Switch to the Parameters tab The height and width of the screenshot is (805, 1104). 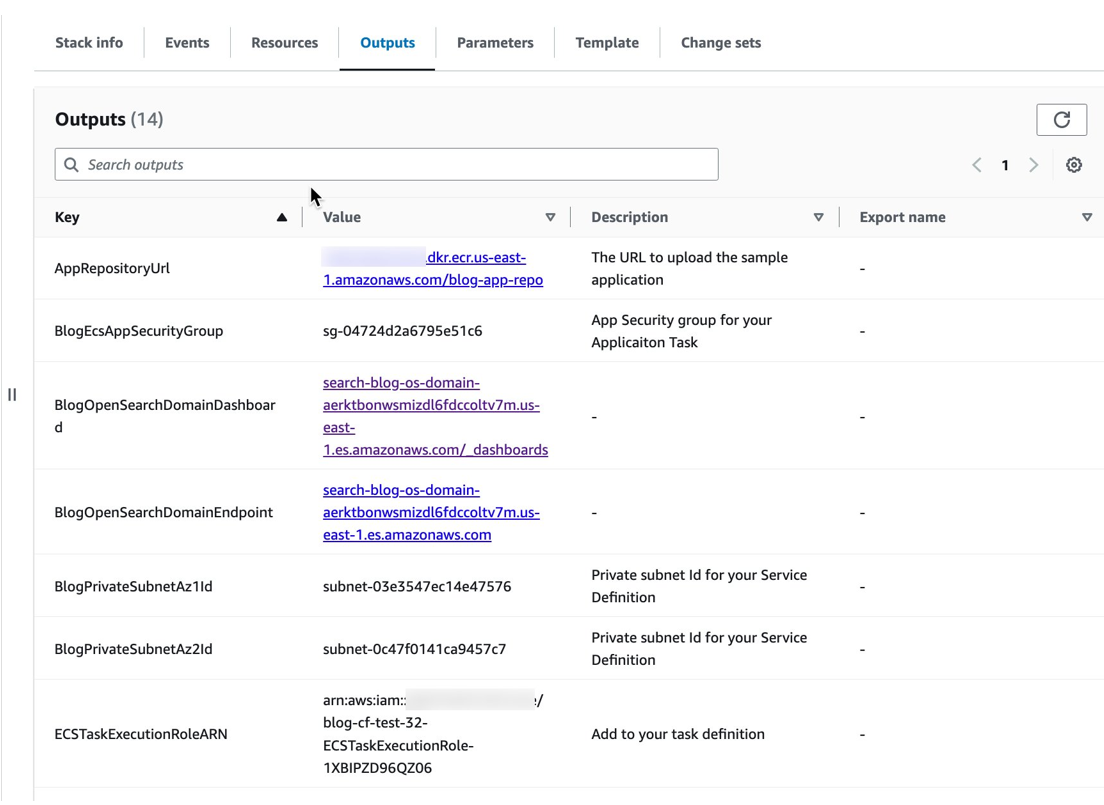(494, 42)
